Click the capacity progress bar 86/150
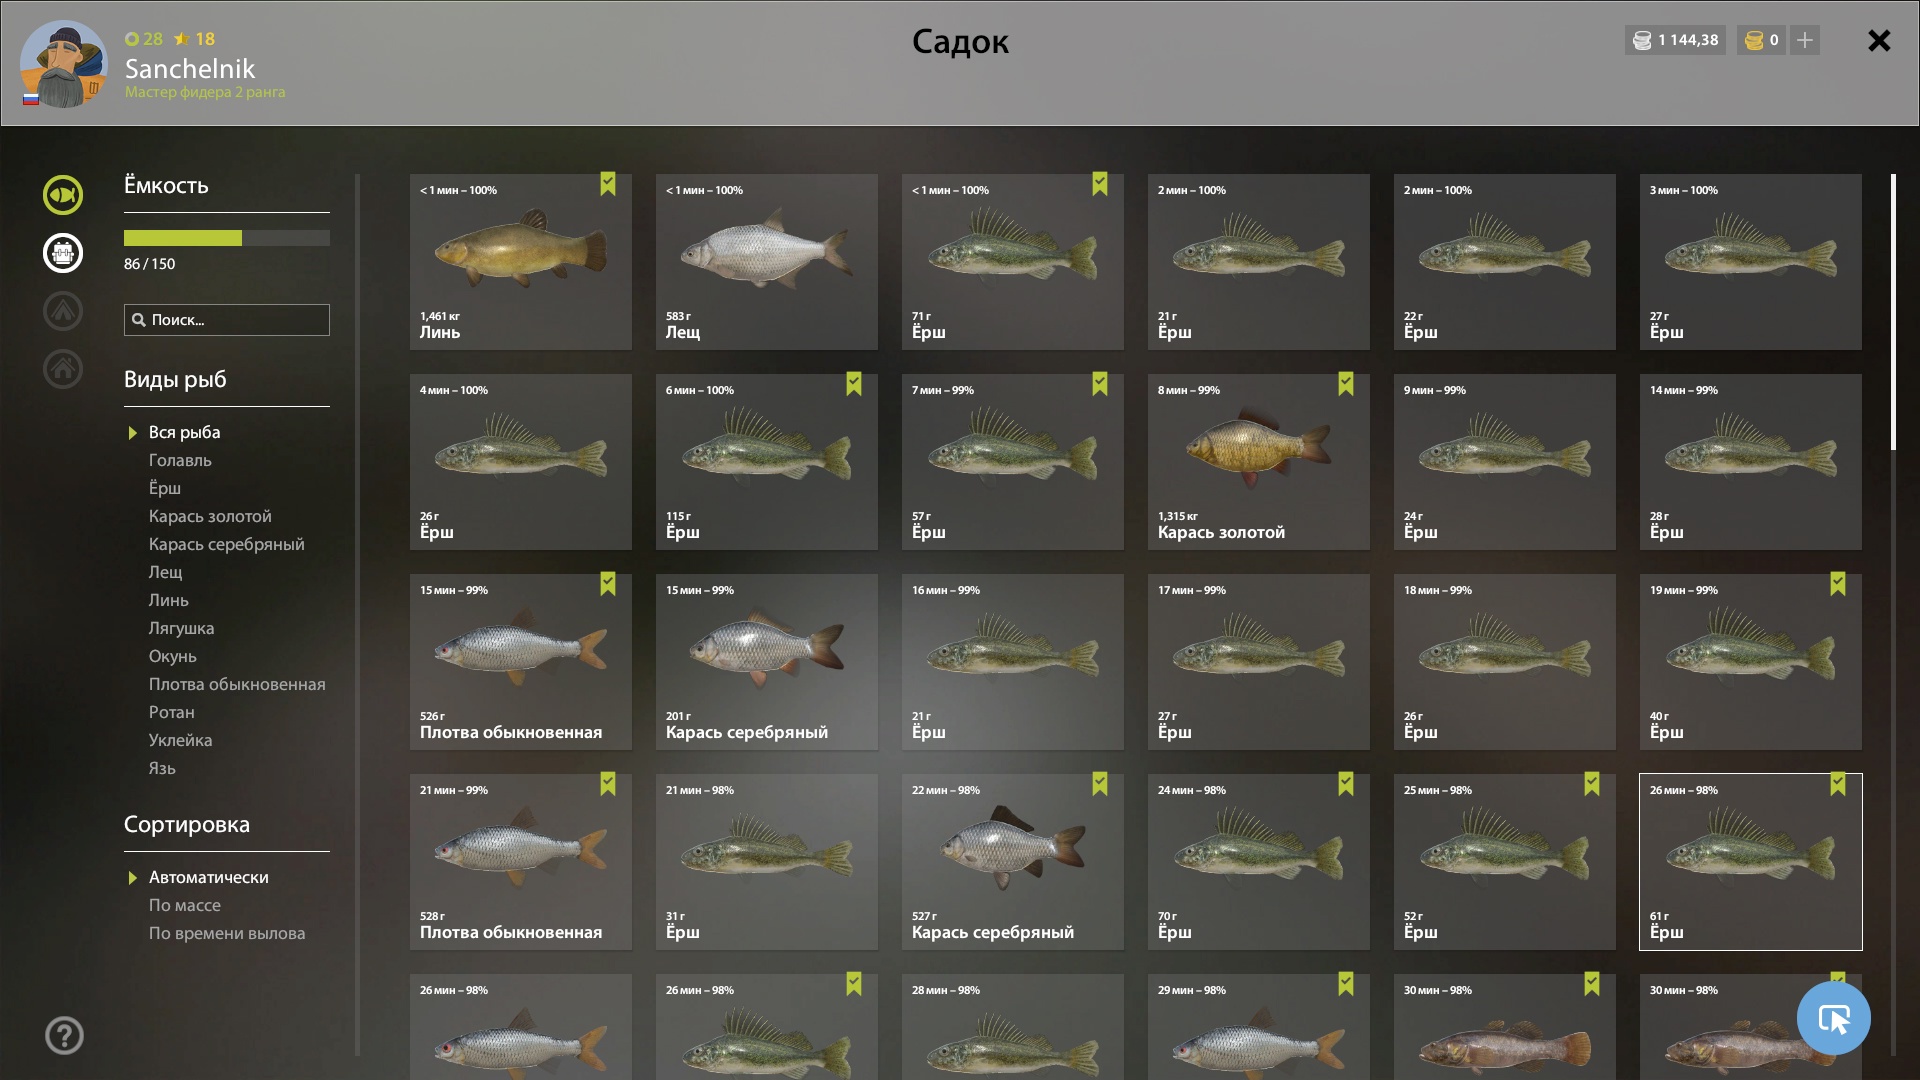1920x1080 pixels. (227, 238)
